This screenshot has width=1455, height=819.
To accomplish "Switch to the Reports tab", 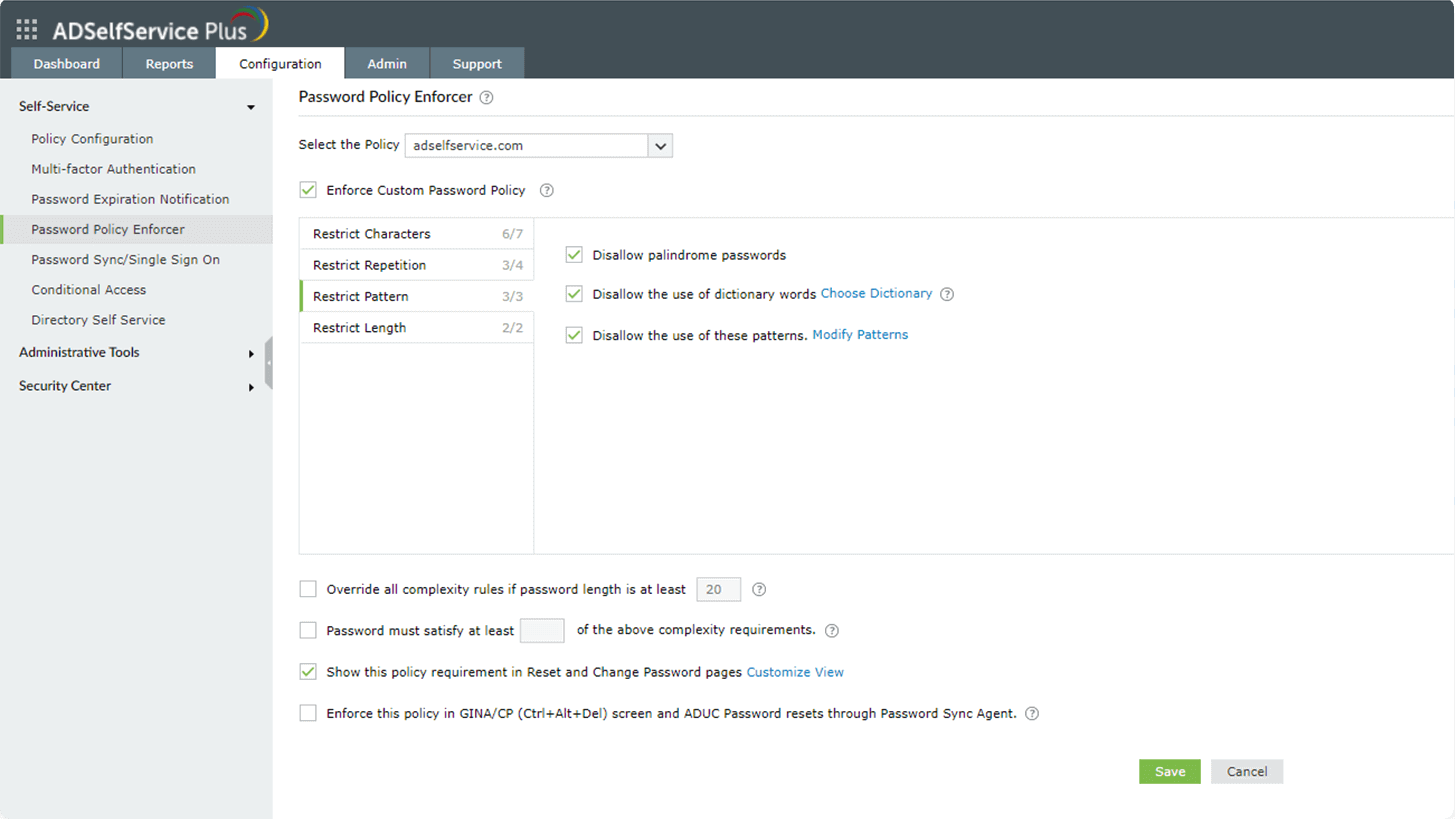I will [169, 64].
